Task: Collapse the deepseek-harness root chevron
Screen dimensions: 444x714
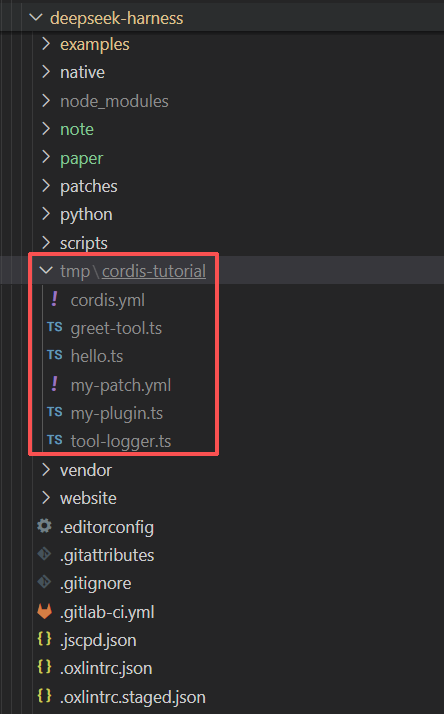Action: tap(36, 17)
